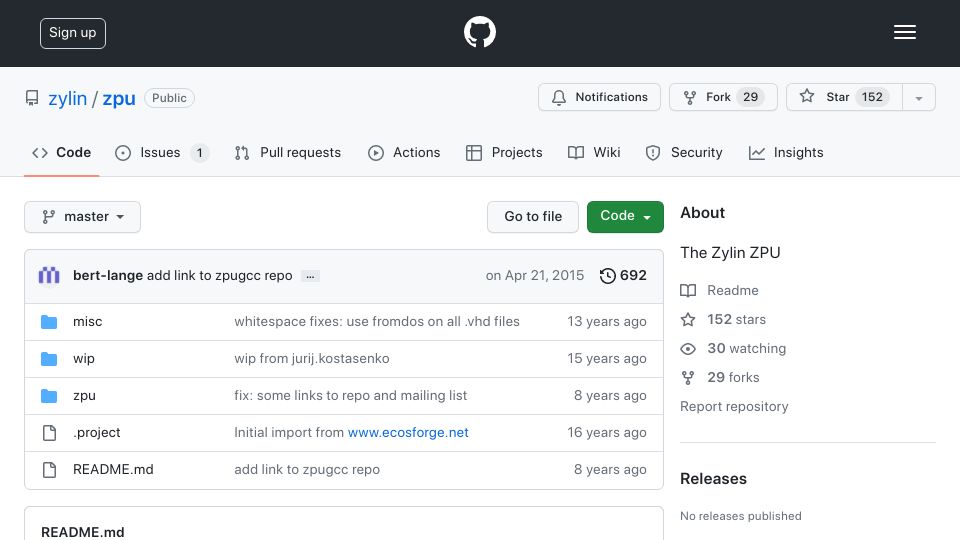Viewport: 960px width, 540px height.
Task: Click the '16 years ago' timestamp for .project
Action: [x=607, y=432]
